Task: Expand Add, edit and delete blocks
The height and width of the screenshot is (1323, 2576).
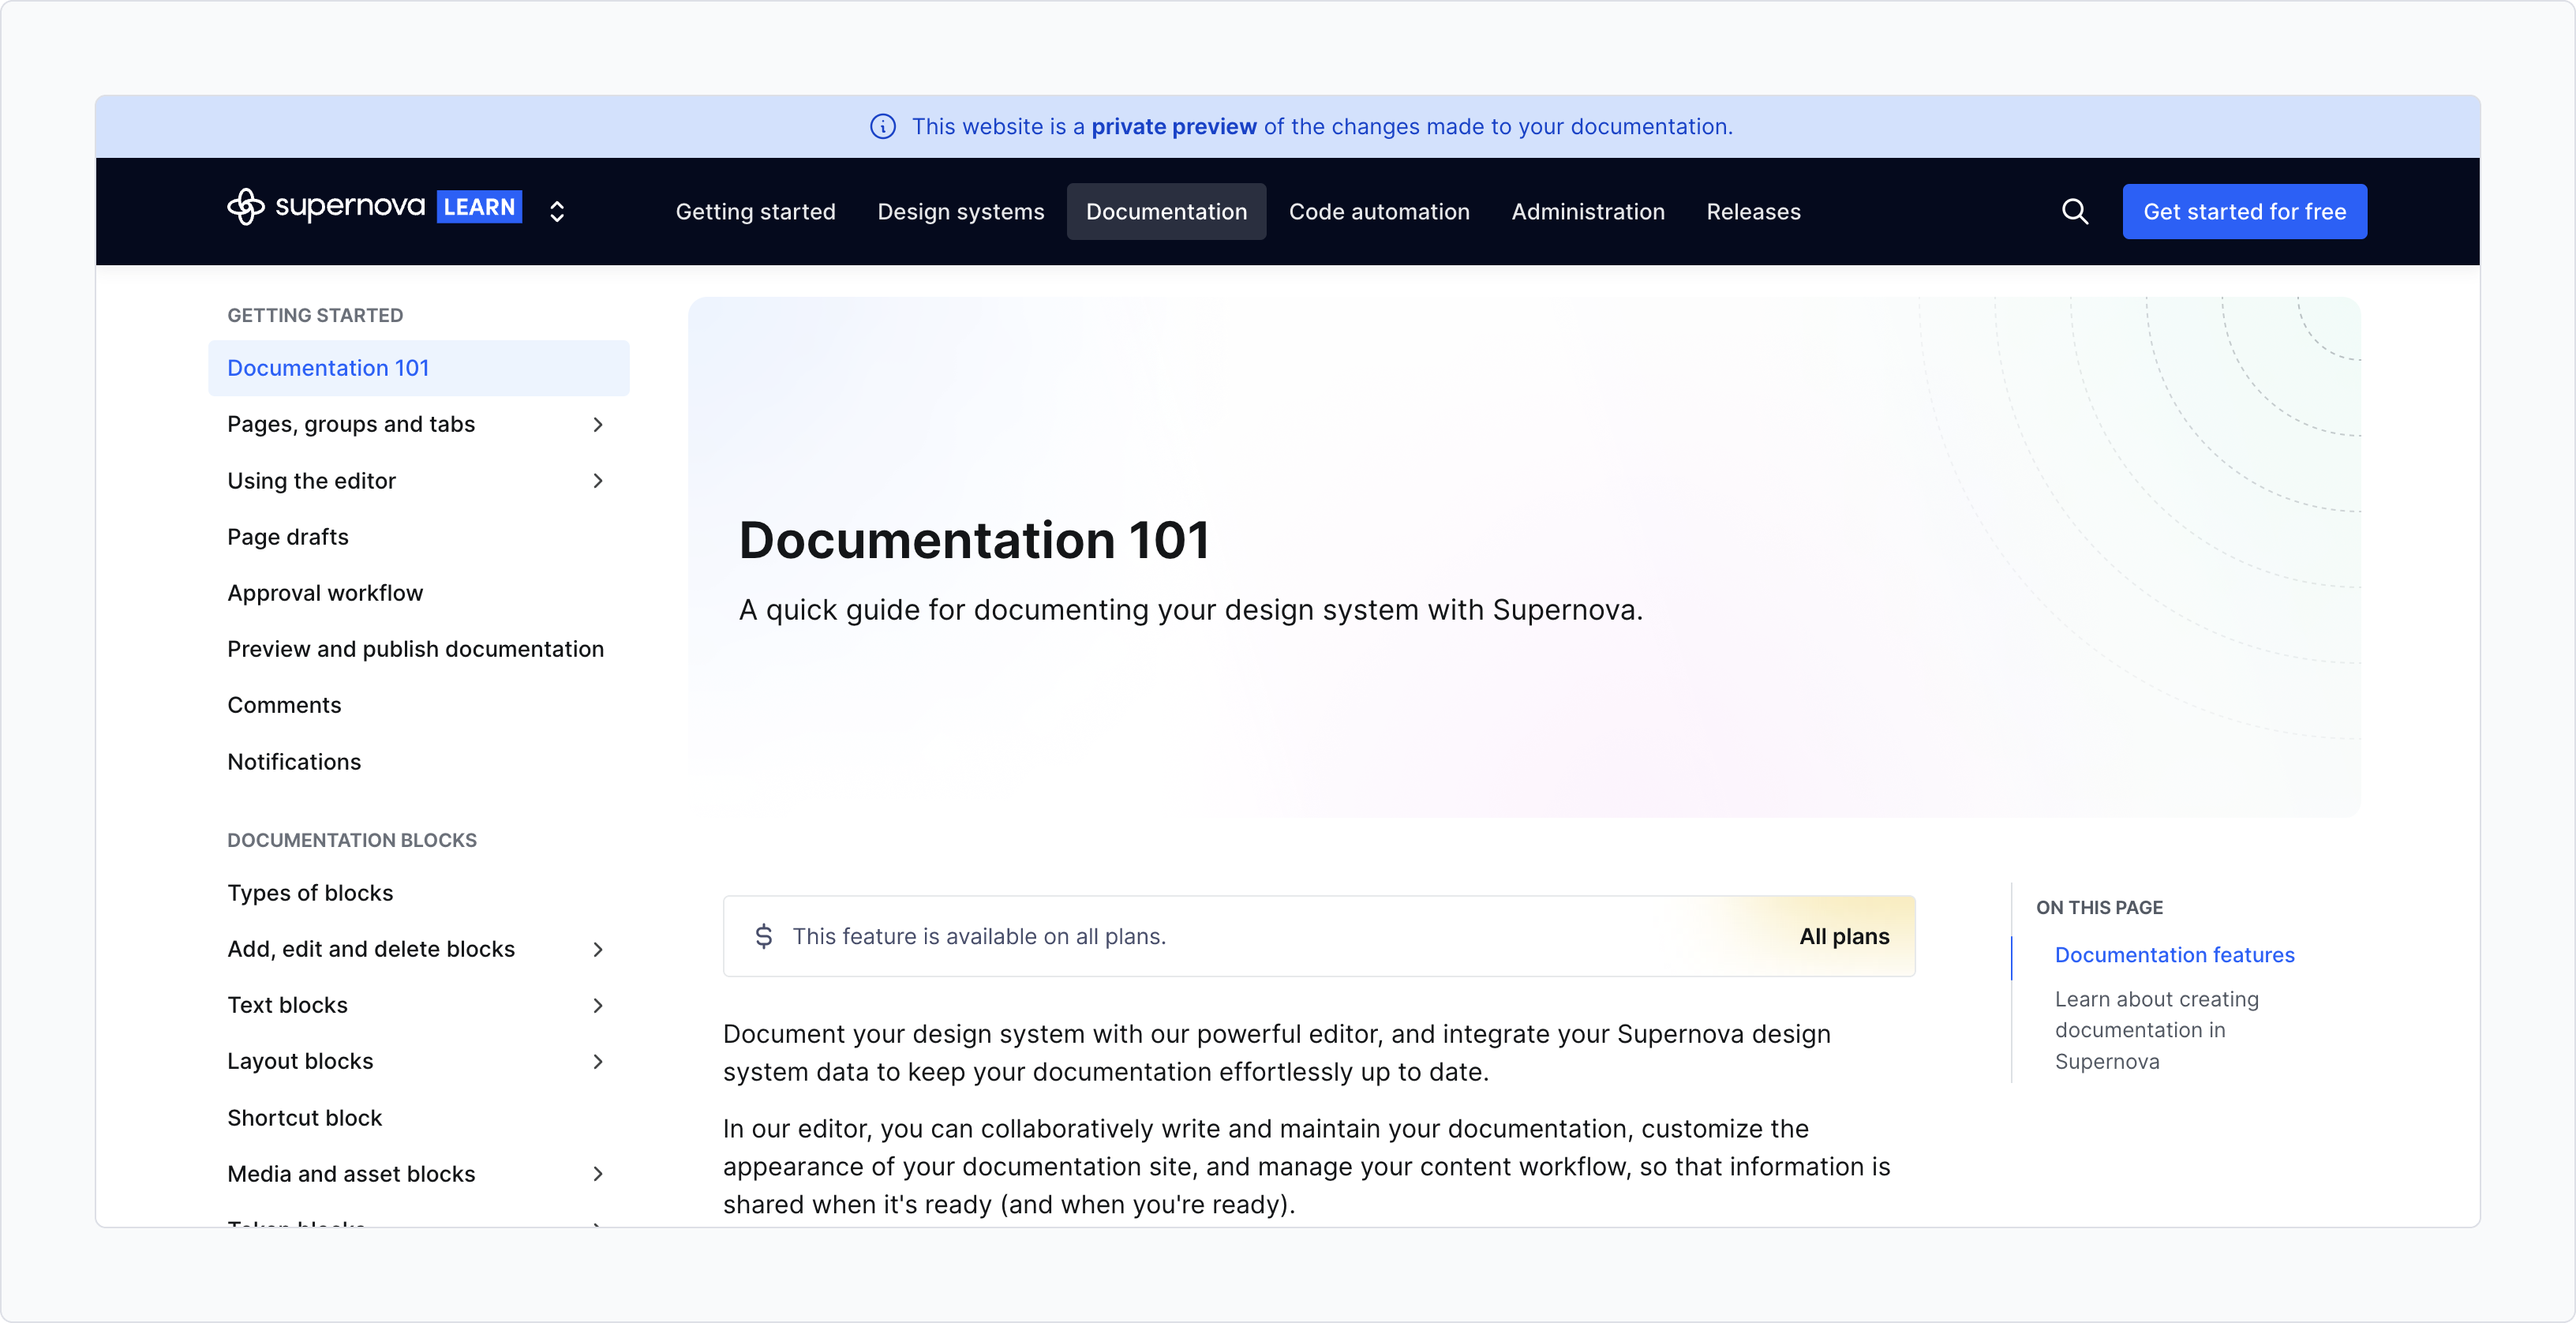Action: point(598,949)
